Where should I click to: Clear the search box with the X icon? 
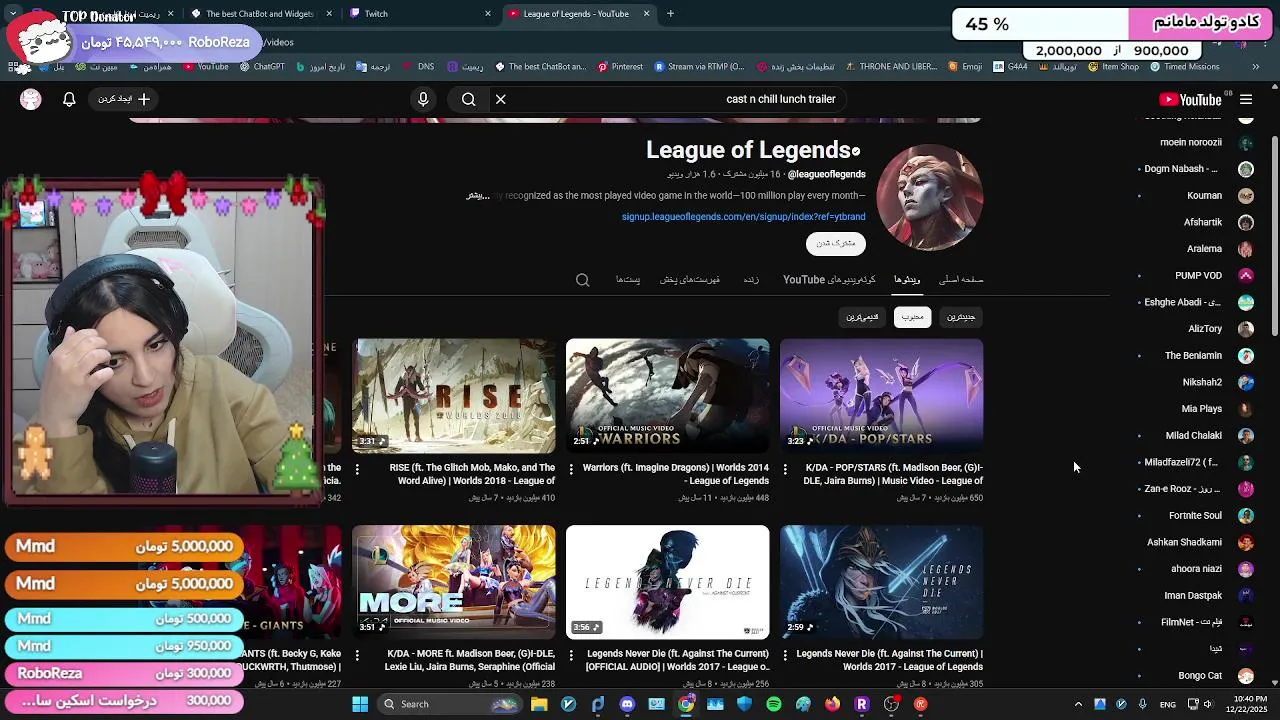501,99
